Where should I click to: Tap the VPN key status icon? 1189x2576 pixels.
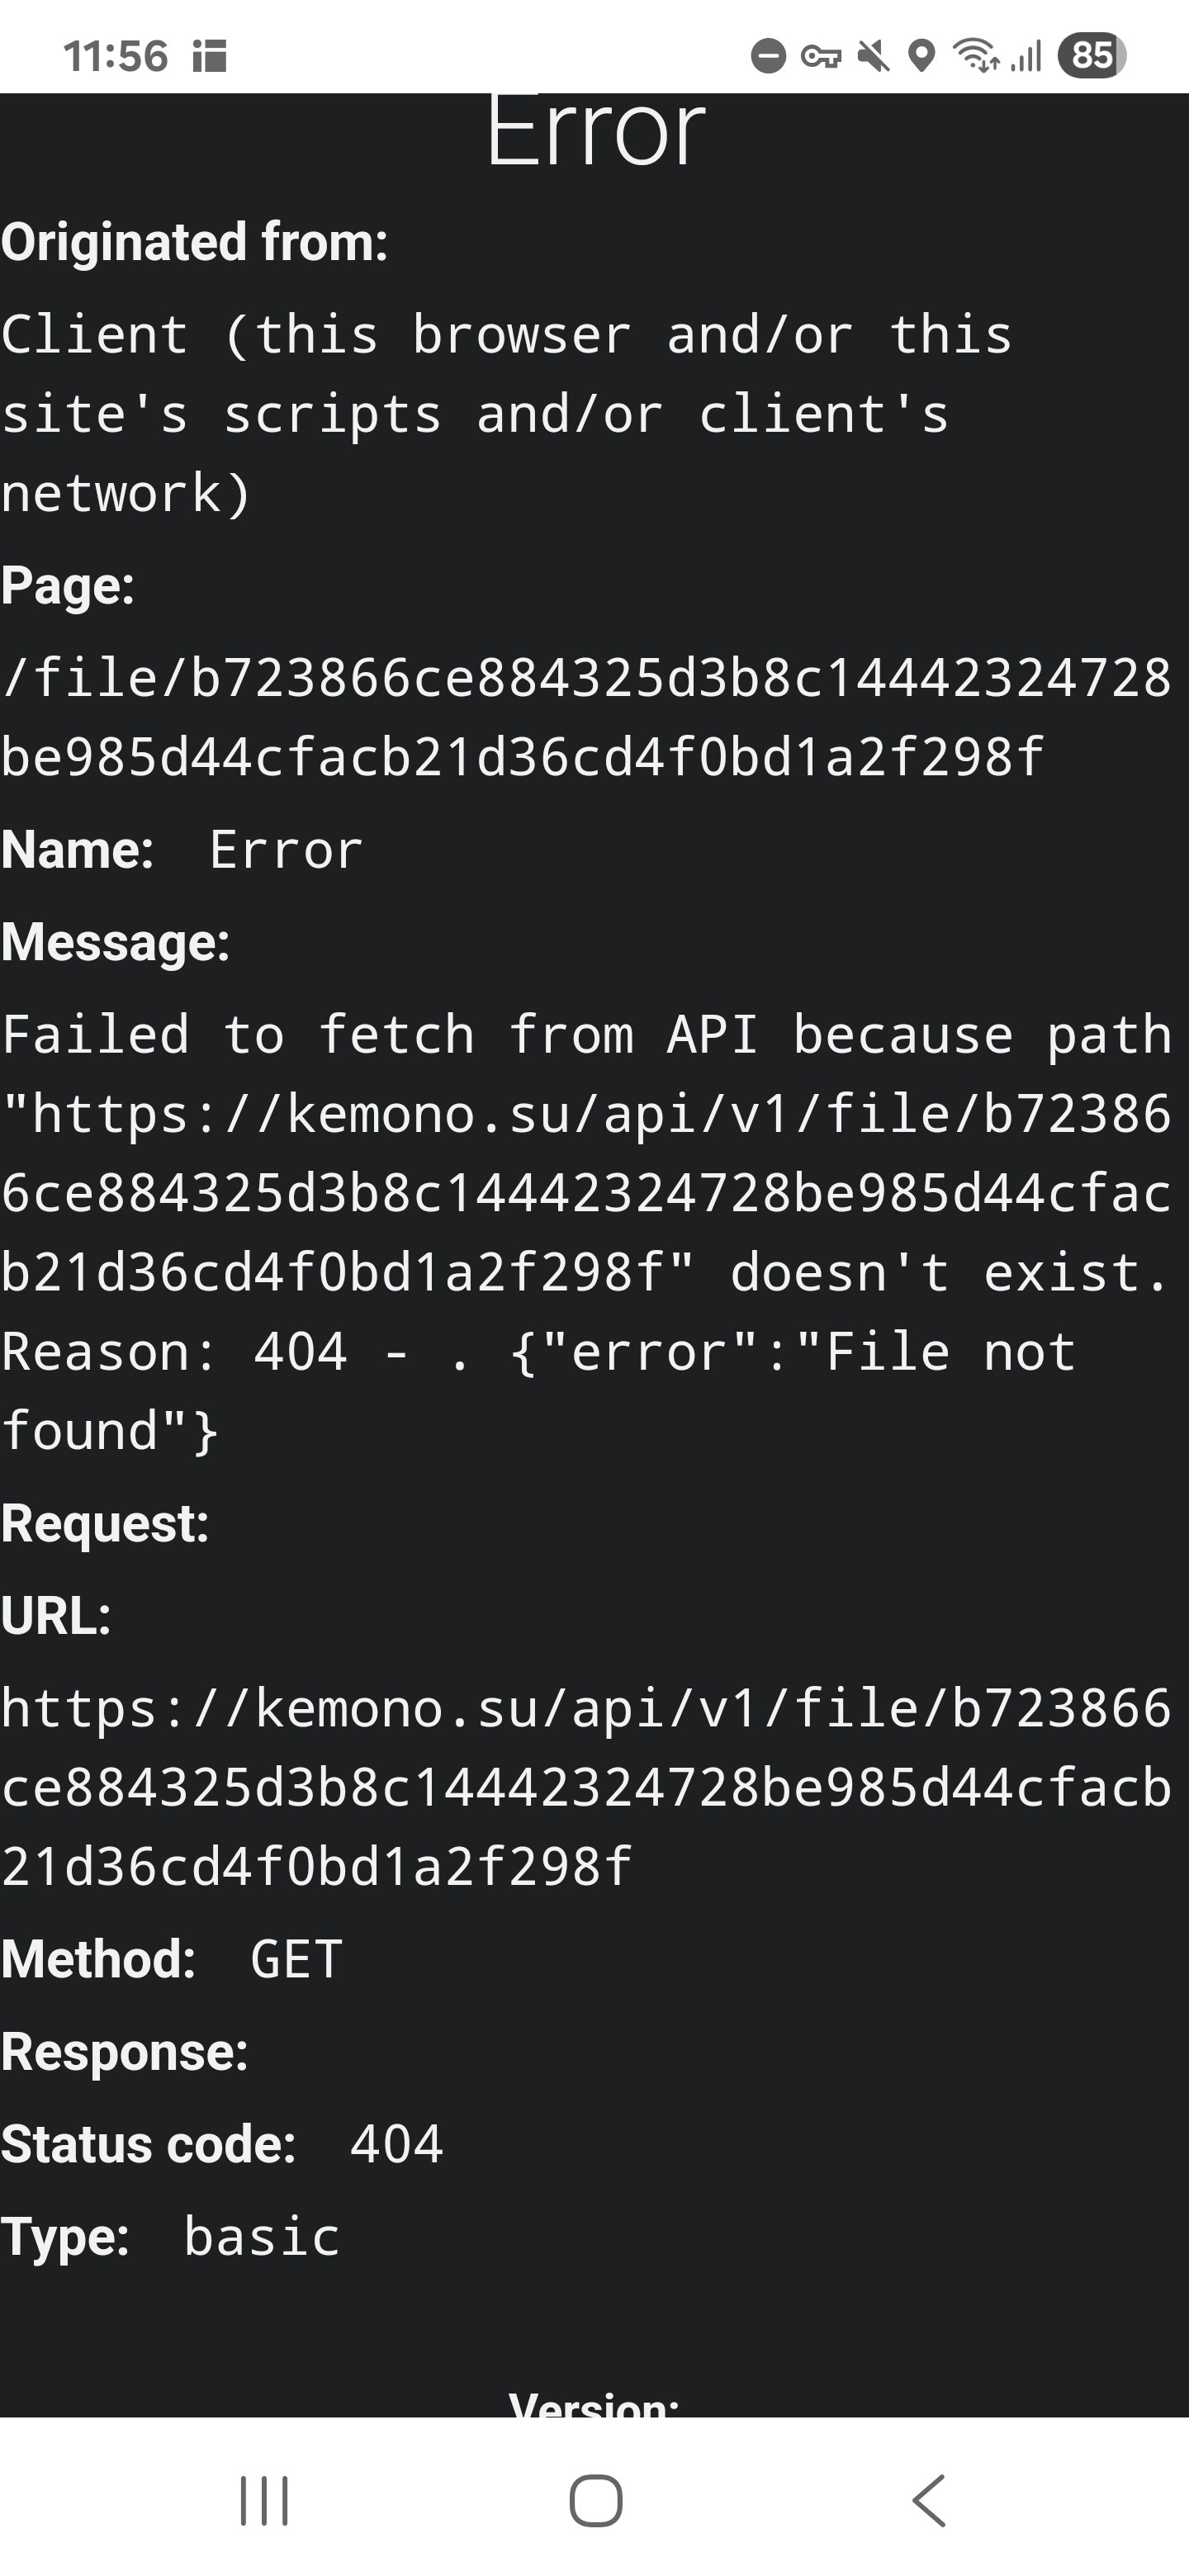[x=821, y=57]
